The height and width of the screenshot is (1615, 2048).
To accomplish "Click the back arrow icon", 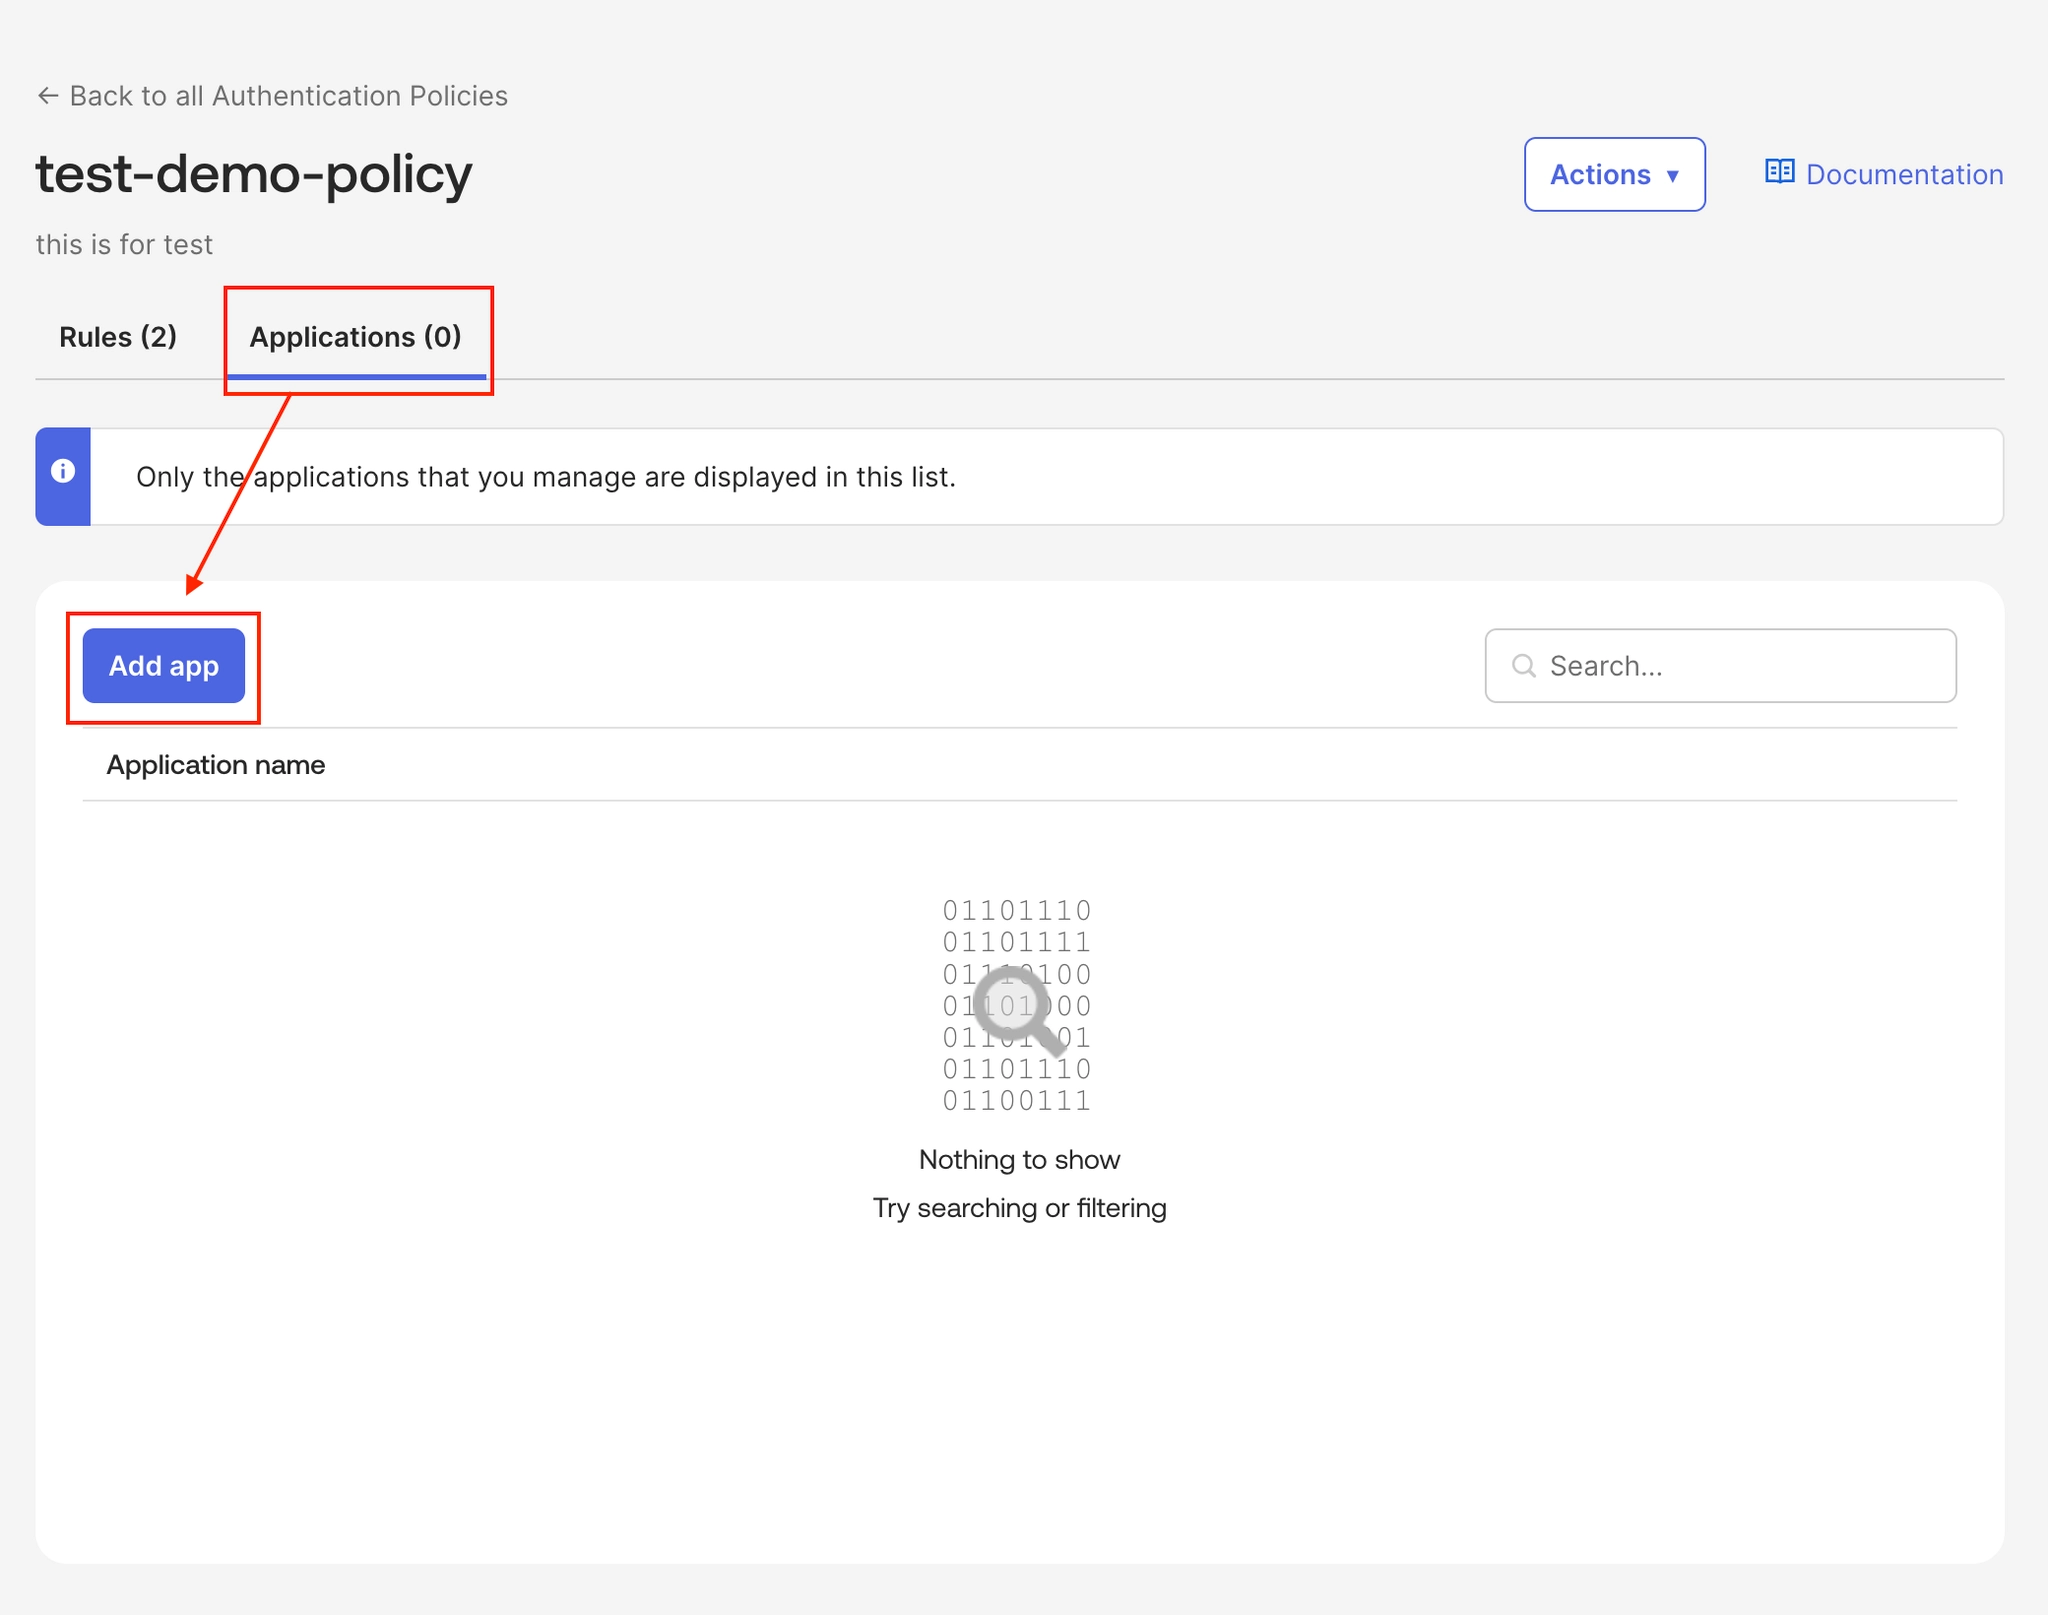I will 47,96.
